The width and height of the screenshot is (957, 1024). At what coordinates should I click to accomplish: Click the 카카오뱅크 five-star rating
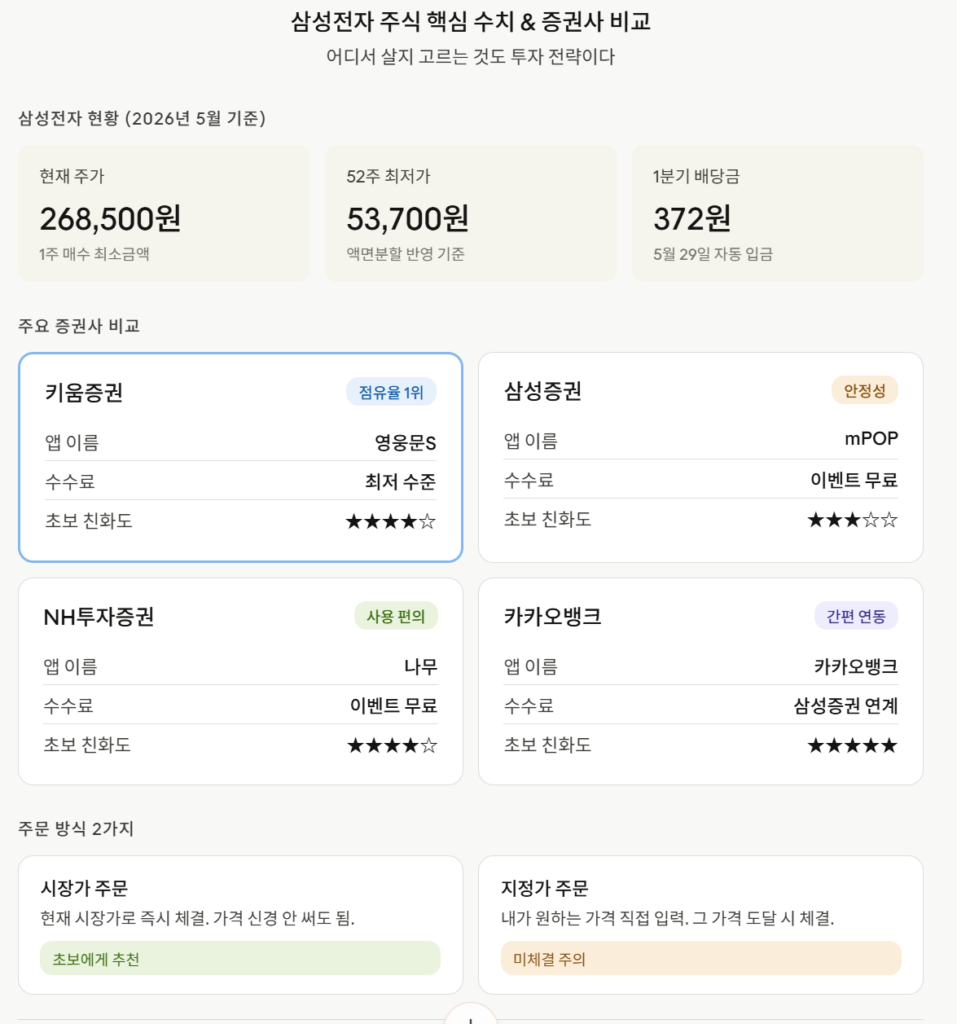(x=852, y=745)
